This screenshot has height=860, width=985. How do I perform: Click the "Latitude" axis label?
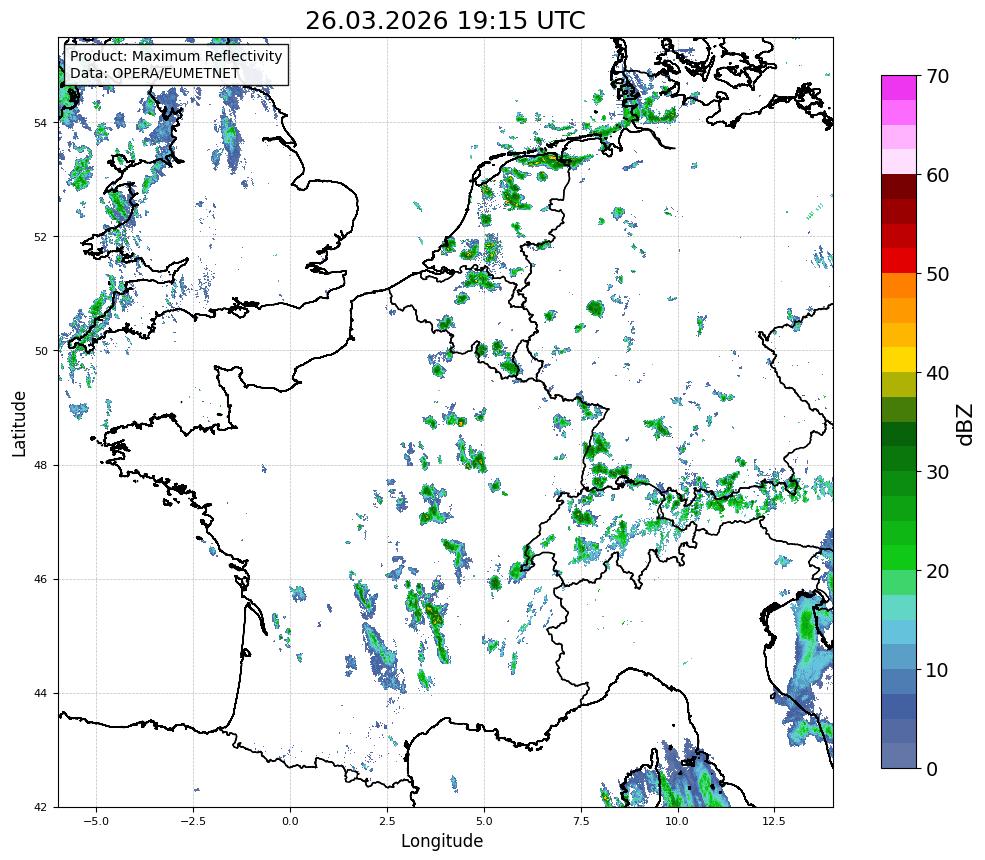click(x=19, y=423)
